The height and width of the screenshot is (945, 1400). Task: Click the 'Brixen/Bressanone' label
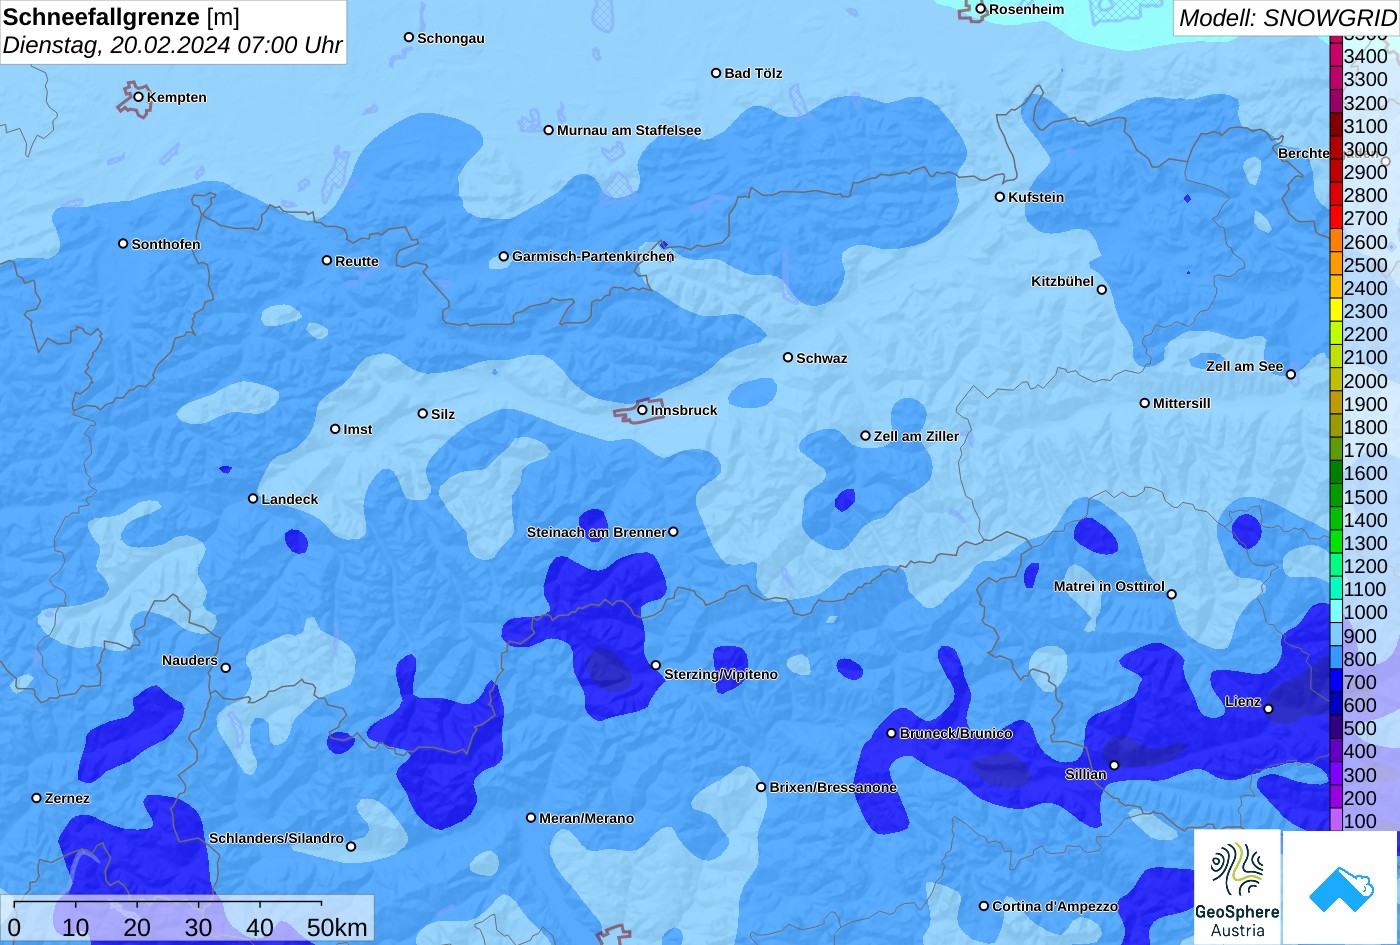tap(833, 787)
